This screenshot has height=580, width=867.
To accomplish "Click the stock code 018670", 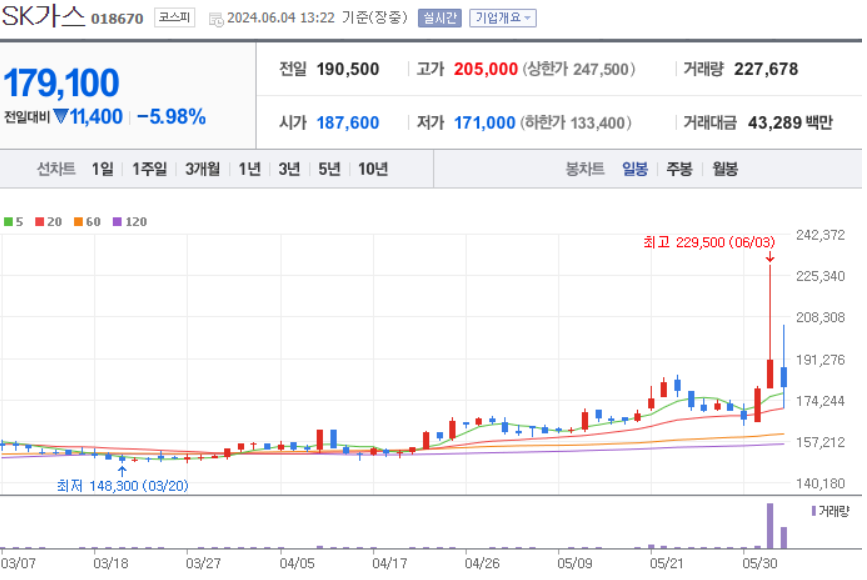I will (x=117, y=19).
